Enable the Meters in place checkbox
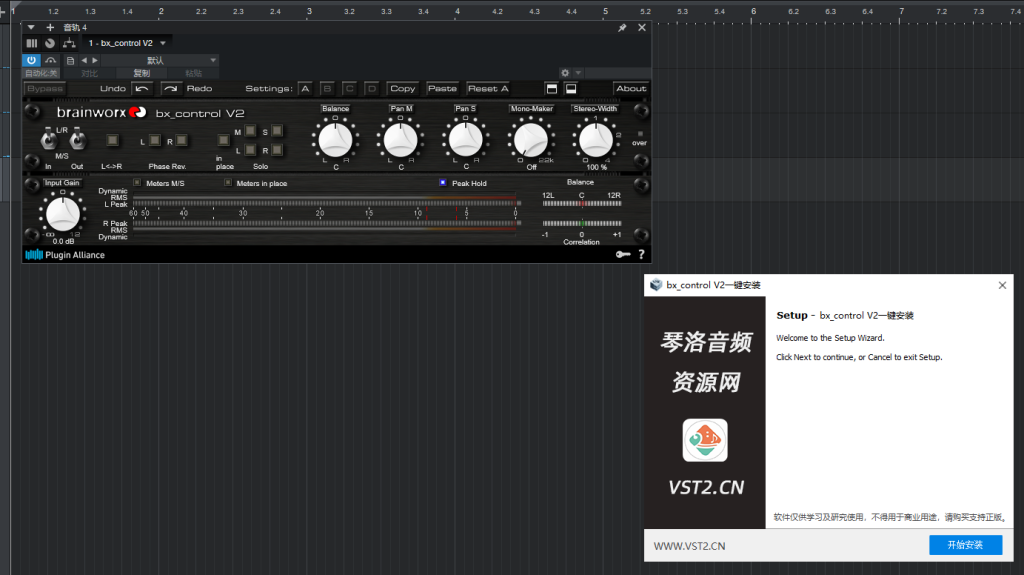The width and height of the screenshot is (1024, 575). point(227,183)
